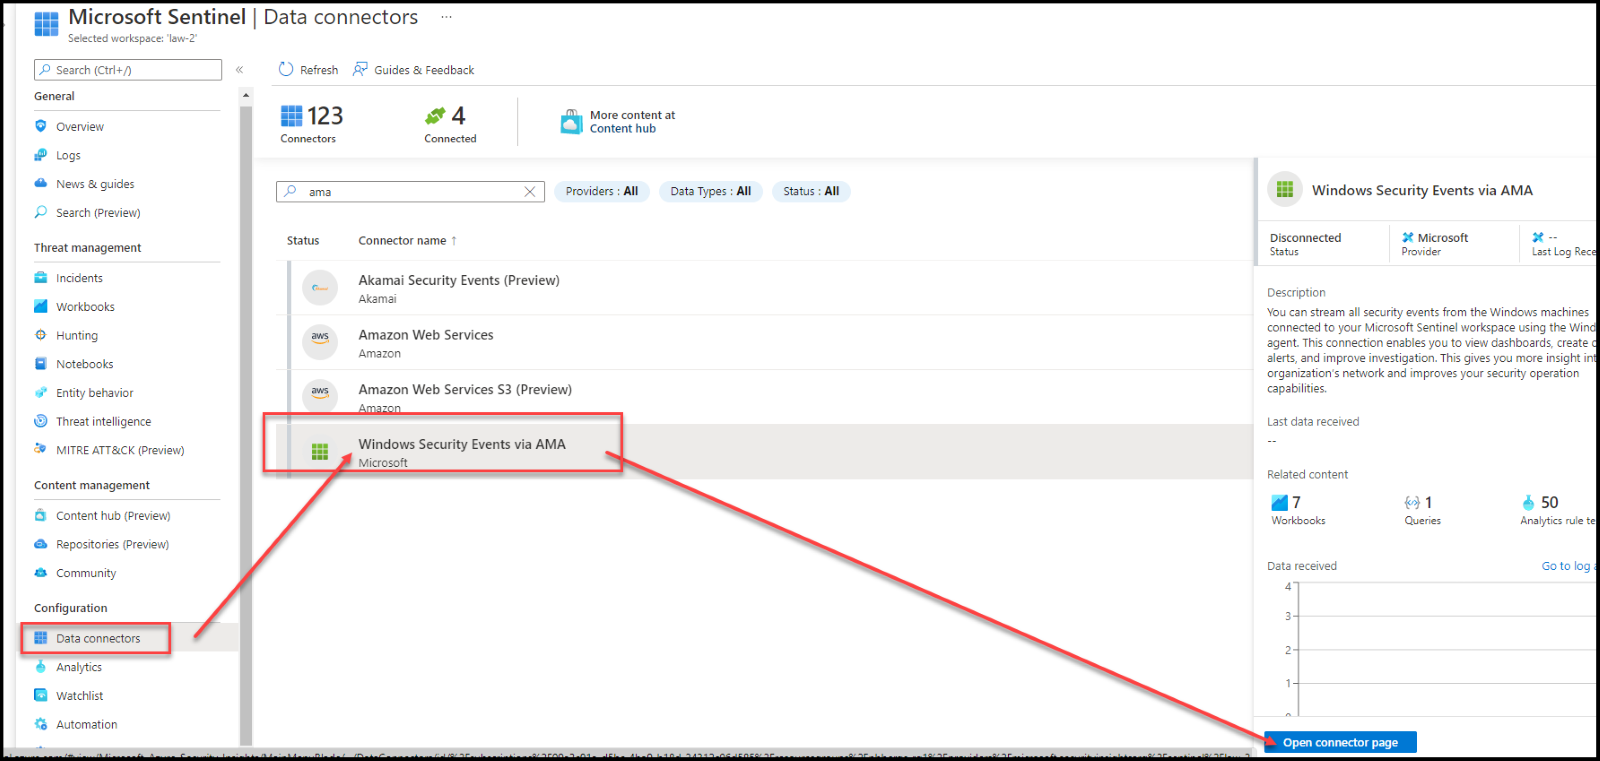Click the Content hub bag icon
Screen dimensions: 1600x761
(x=41, y=515)
